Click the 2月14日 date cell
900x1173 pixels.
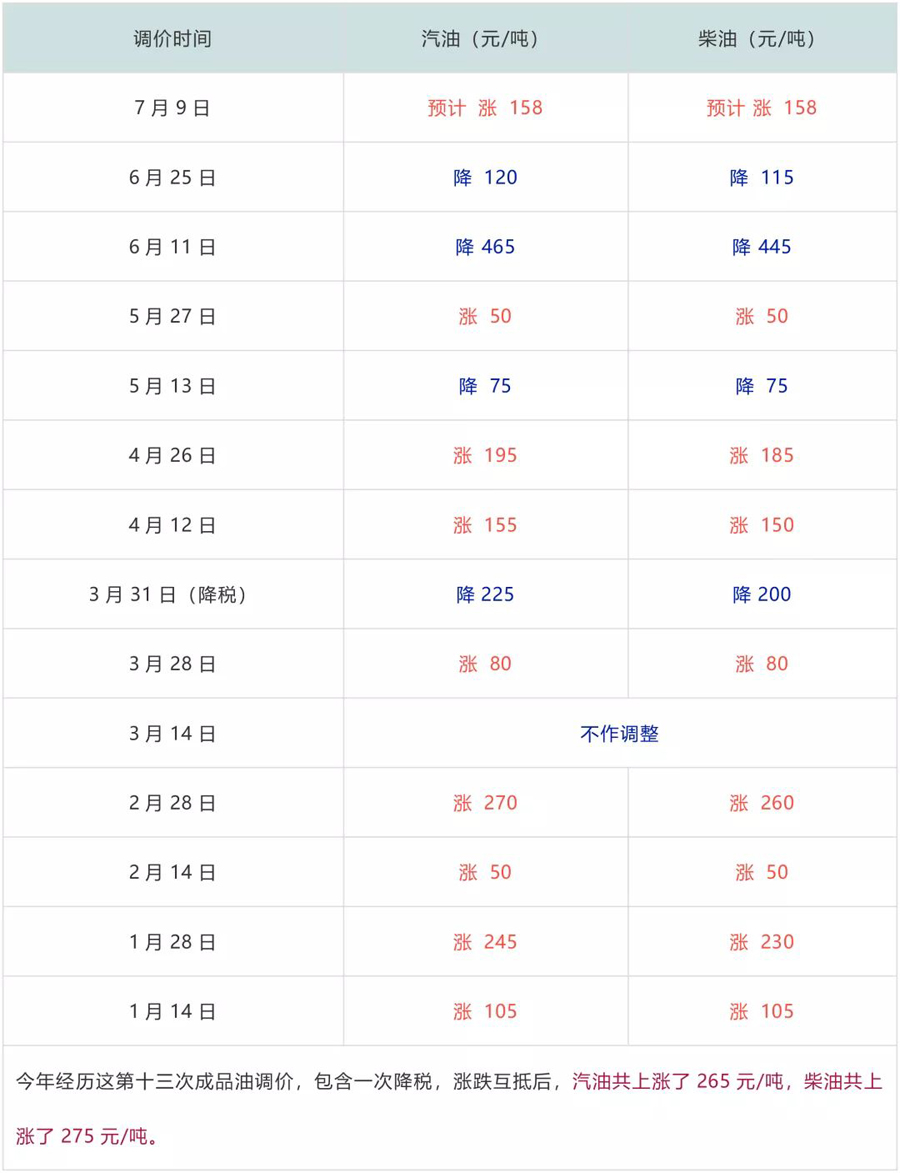(x=172, y=873)
